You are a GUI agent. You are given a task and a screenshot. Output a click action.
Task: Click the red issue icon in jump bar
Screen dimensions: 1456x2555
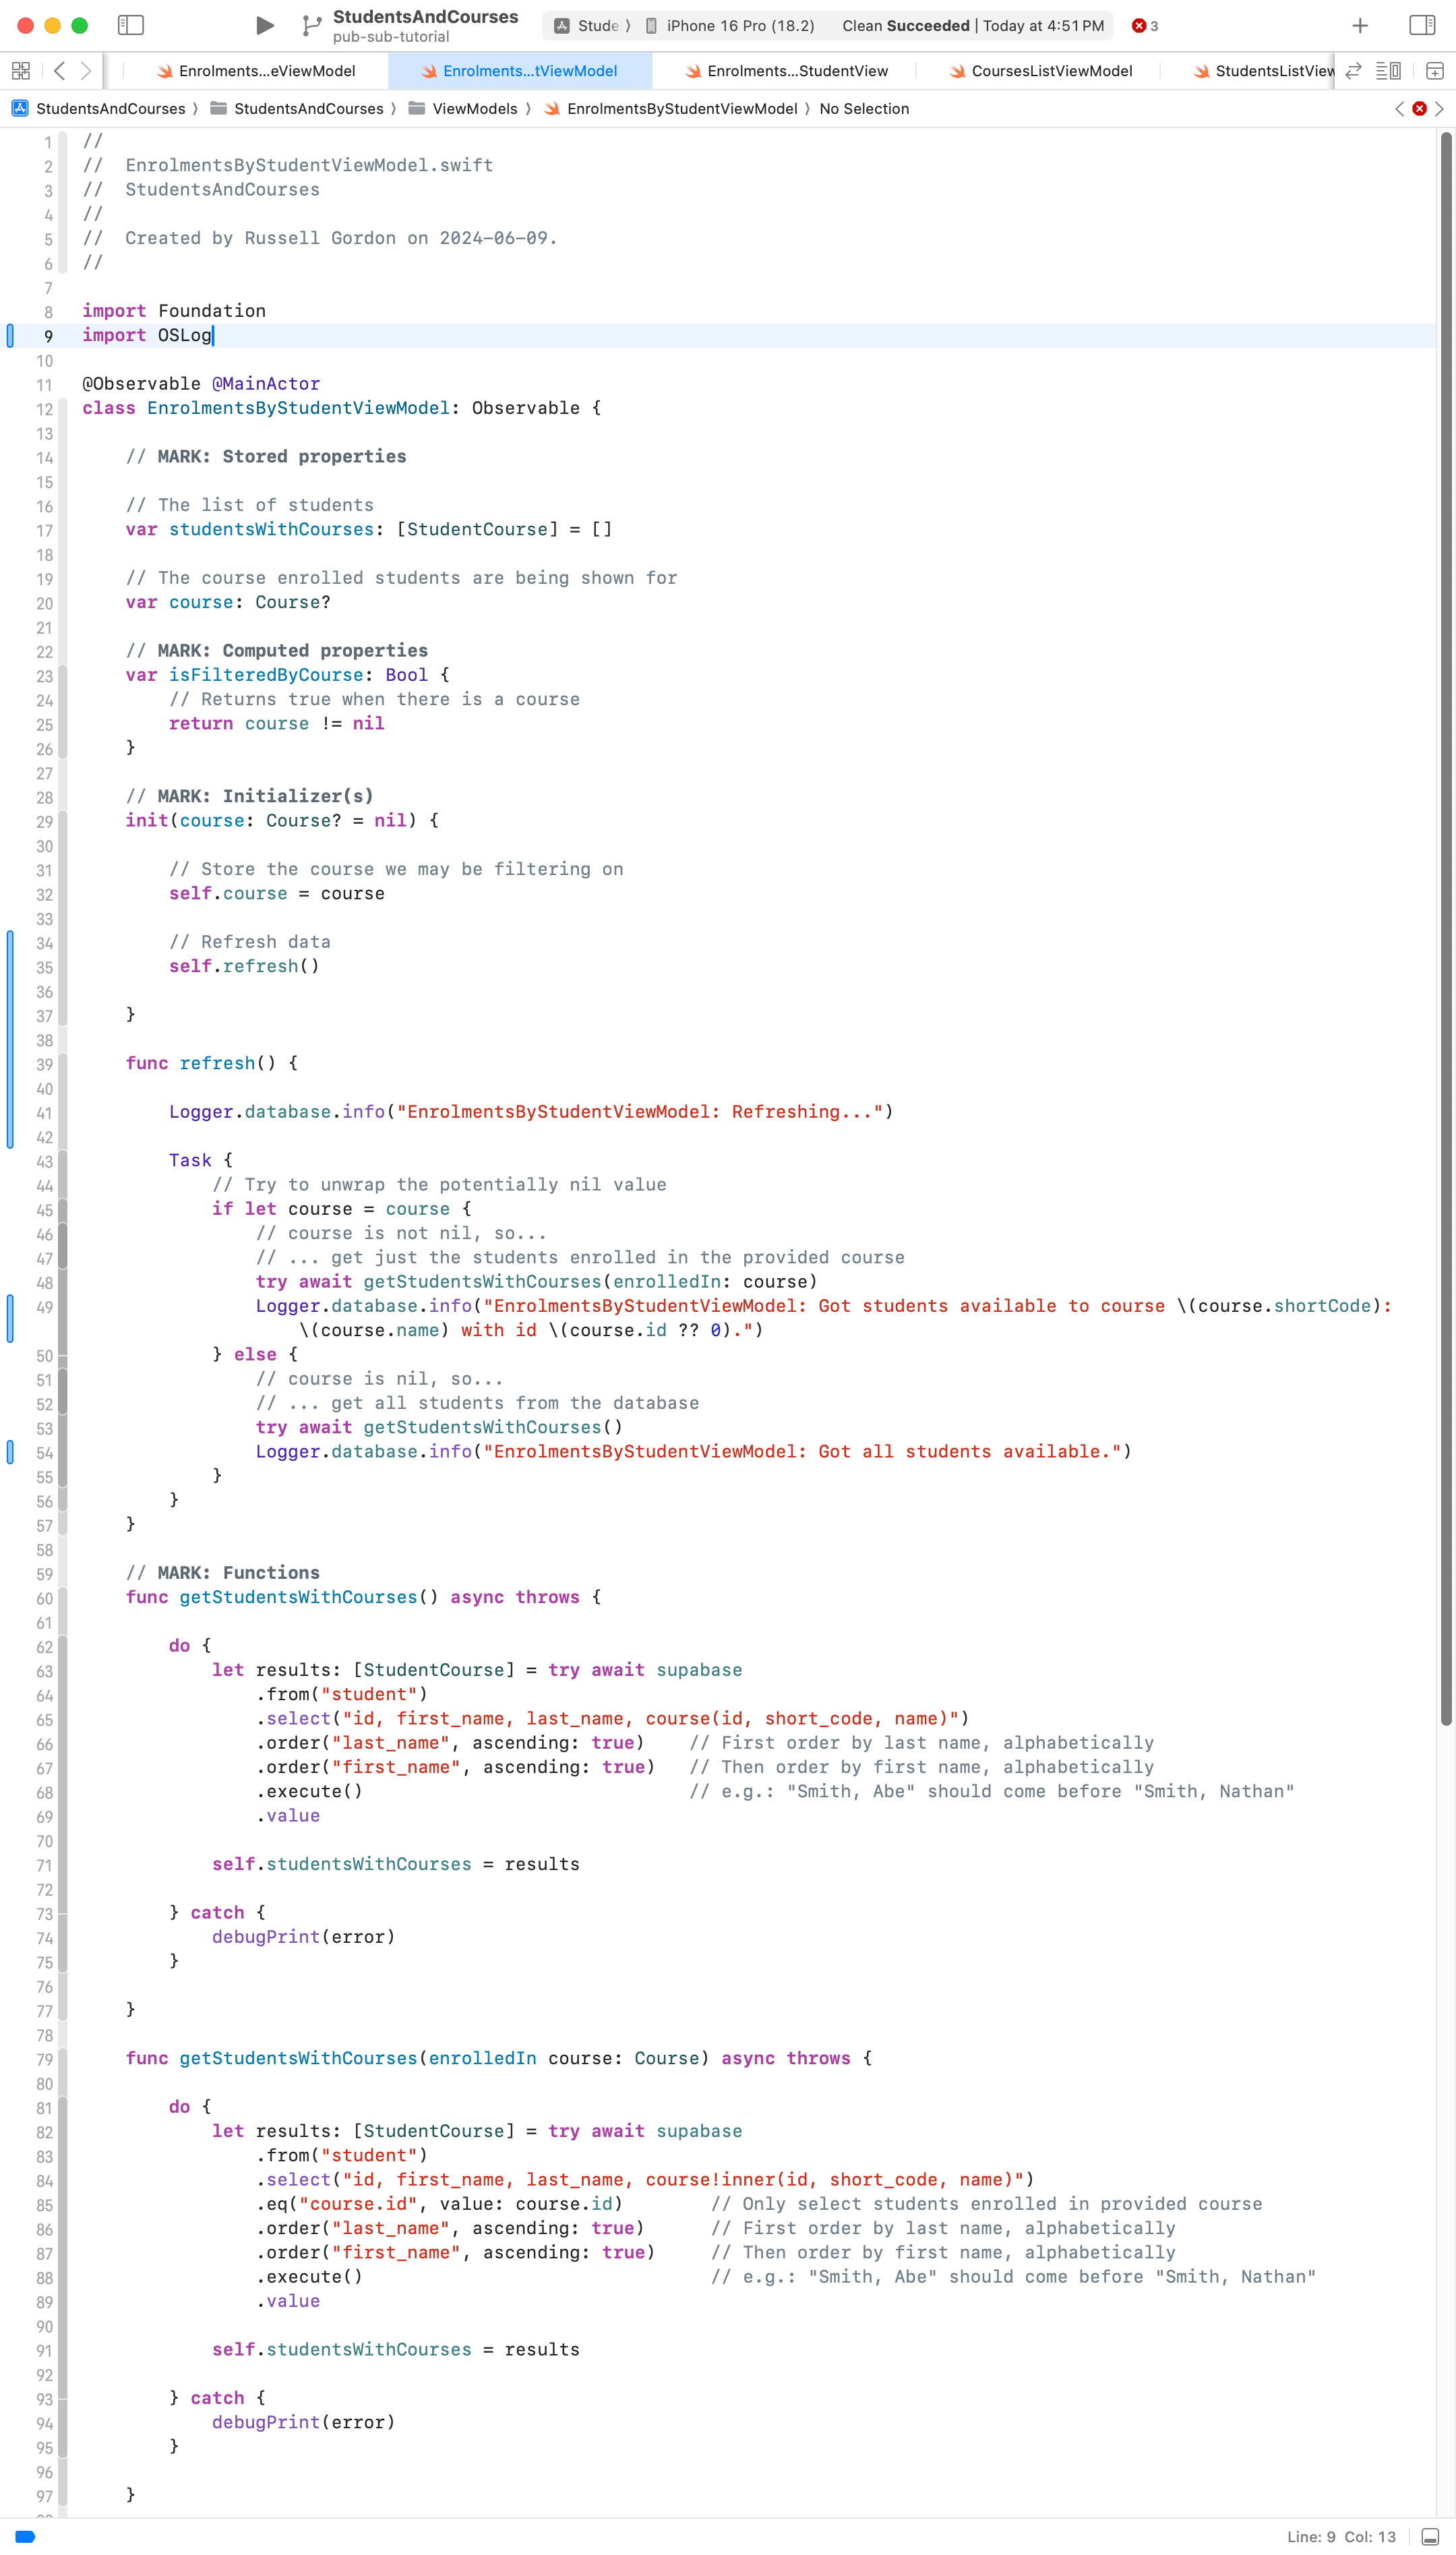tap(1419, 109)
